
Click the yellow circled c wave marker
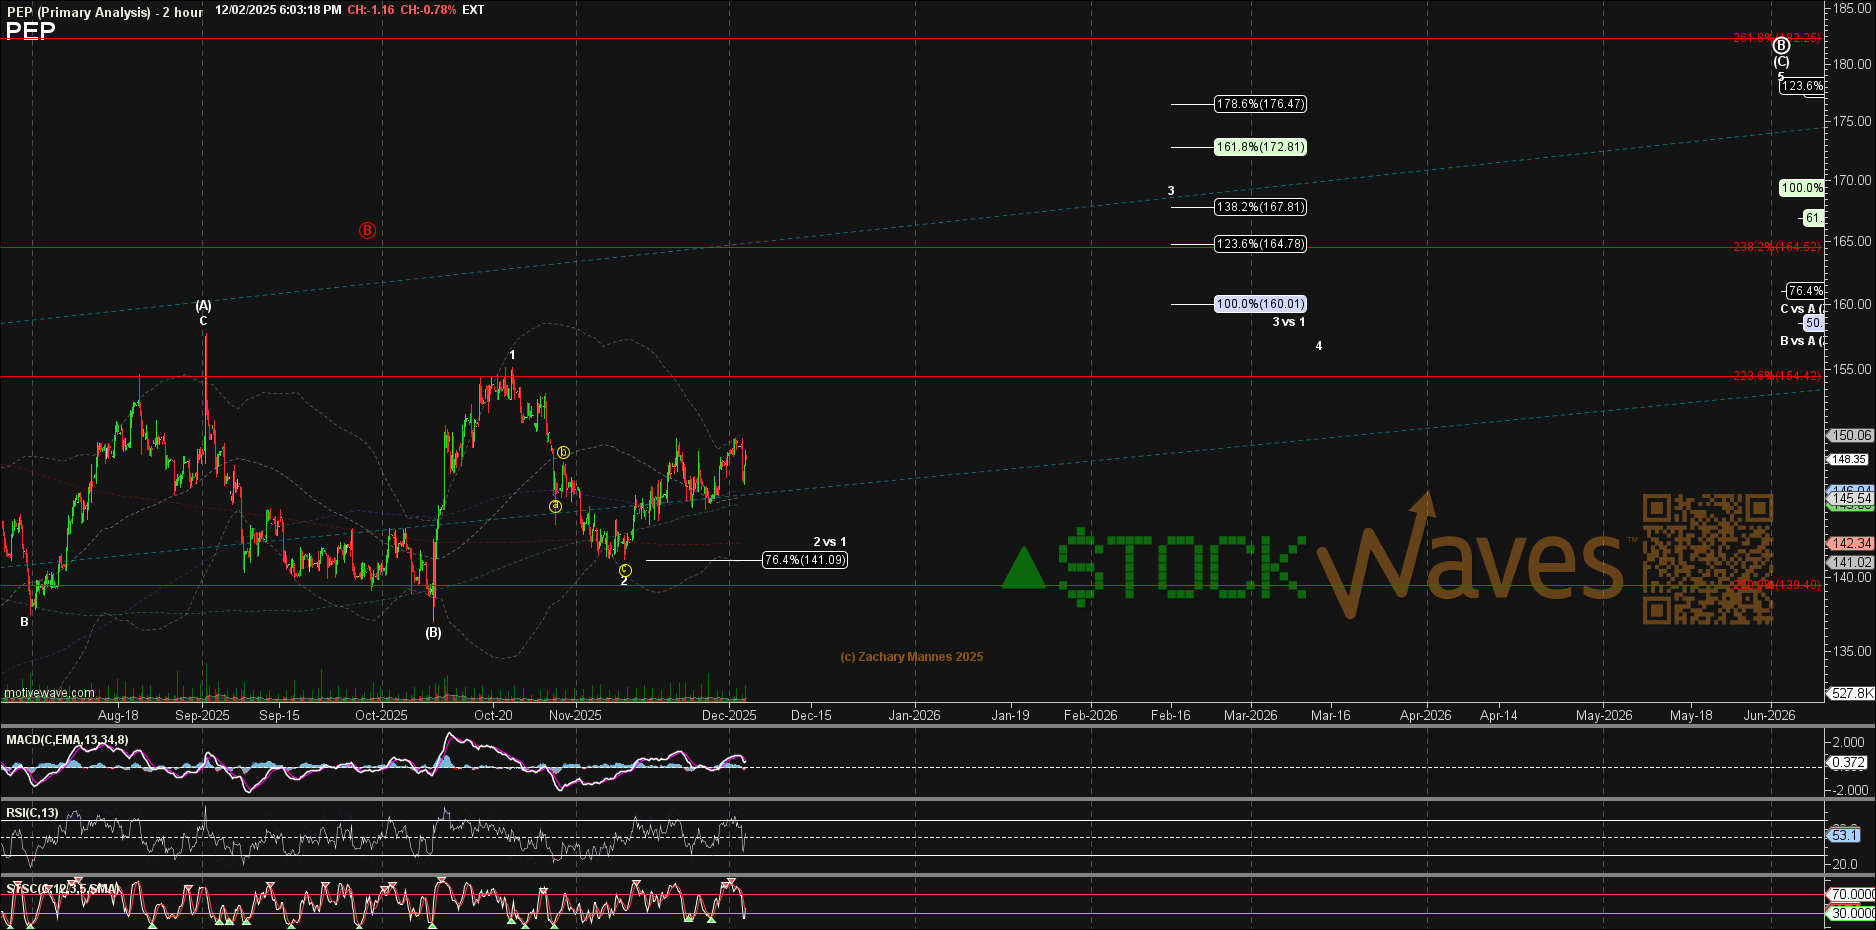click(625, 570)
